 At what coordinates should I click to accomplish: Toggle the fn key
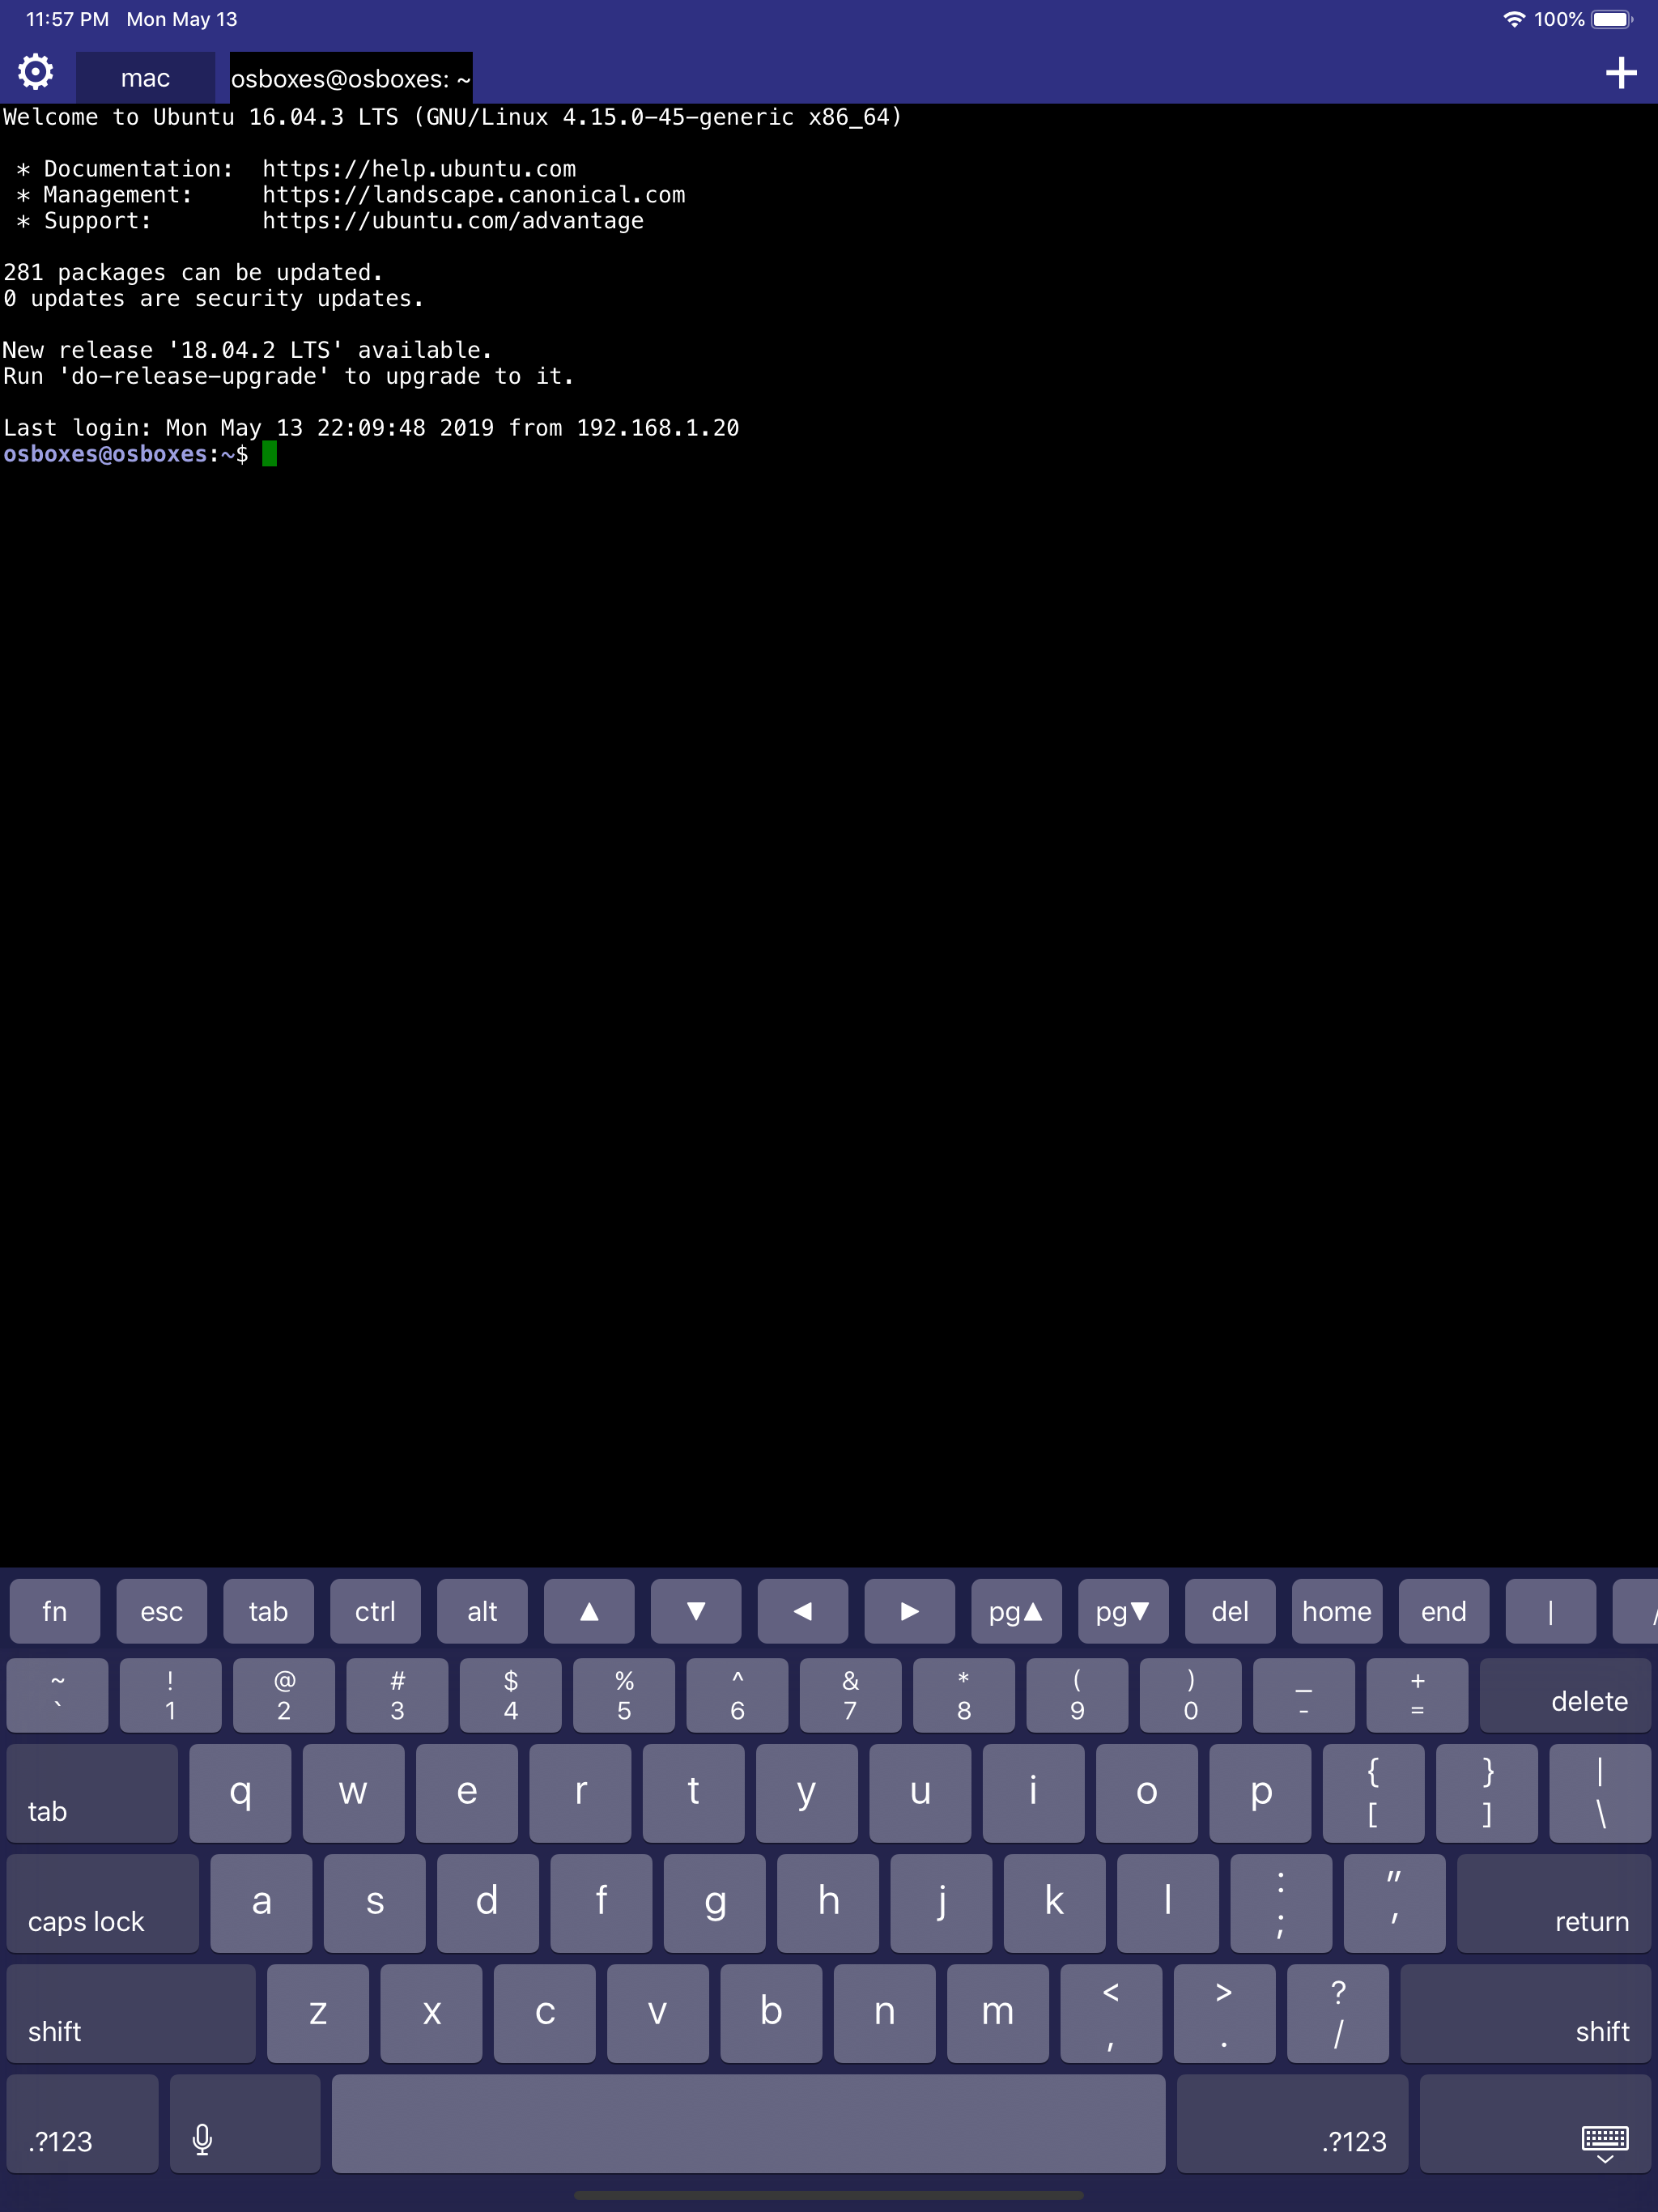55,1611
